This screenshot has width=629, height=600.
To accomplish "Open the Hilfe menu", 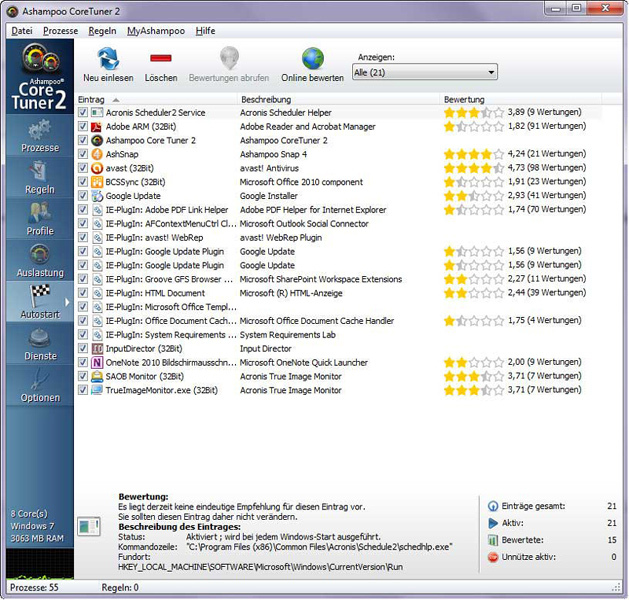I will point(205,31).
